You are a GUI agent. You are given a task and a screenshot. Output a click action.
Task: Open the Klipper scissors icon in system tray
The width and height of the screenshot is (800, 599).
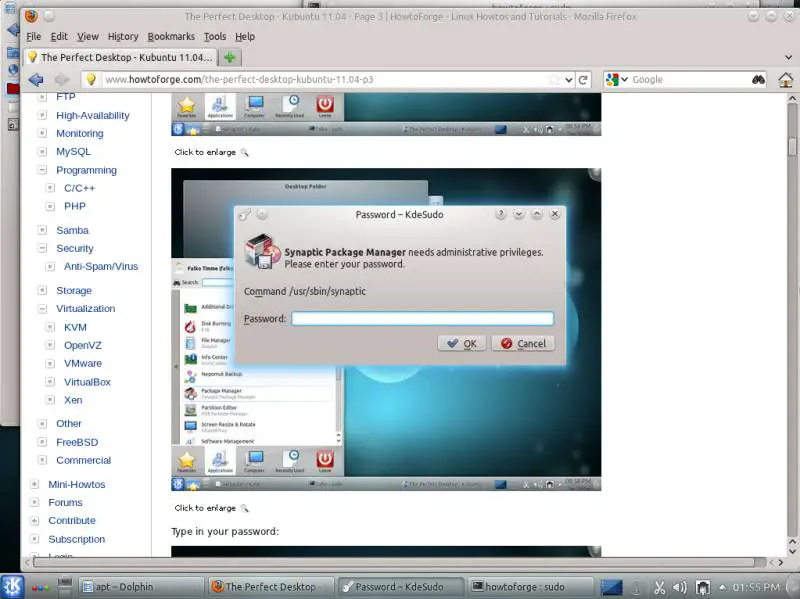pos(660,587)
